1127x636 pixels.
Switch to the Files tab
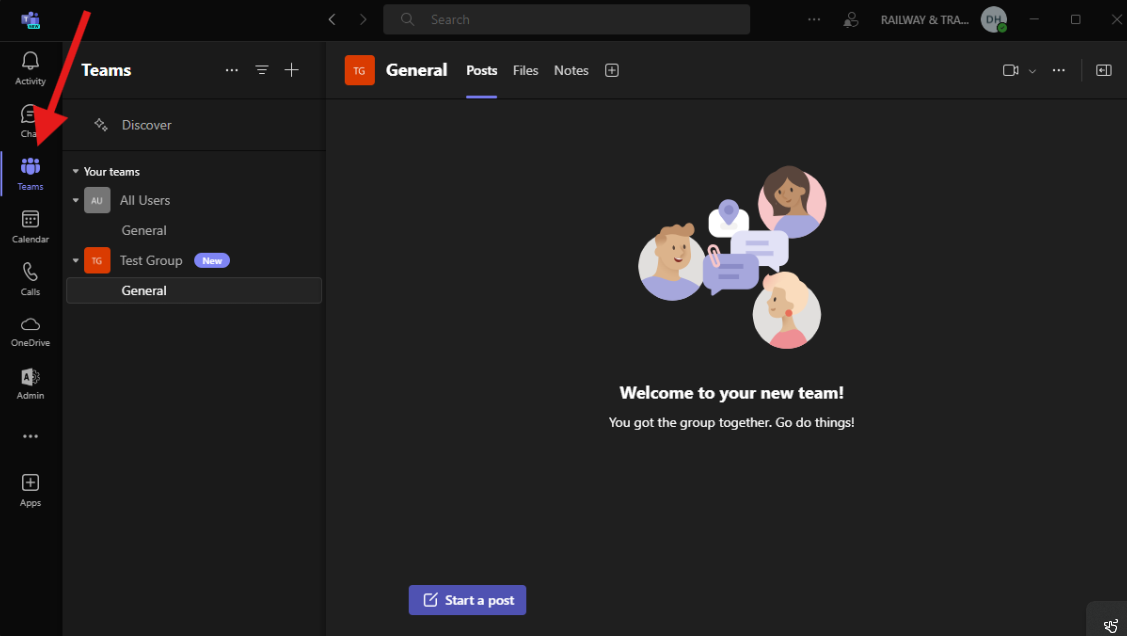point(525,70)
